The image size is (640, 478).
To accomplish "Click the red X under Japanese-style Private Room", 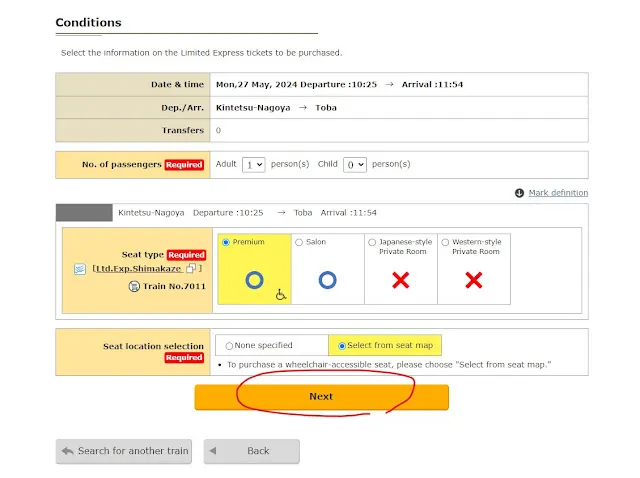I will point(401,280).
